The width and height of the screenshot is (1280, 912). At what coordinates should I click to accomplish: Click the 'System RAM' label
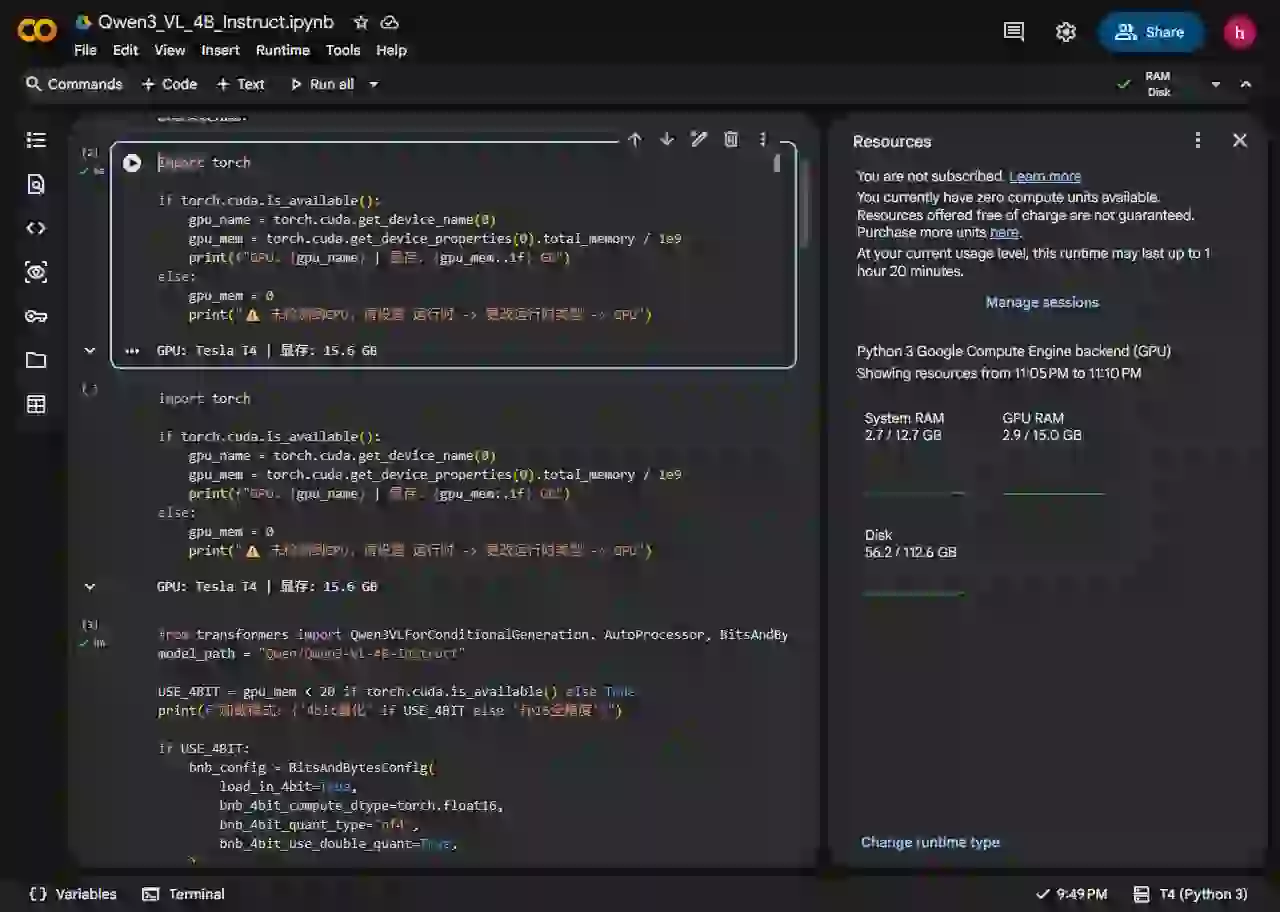904,418
